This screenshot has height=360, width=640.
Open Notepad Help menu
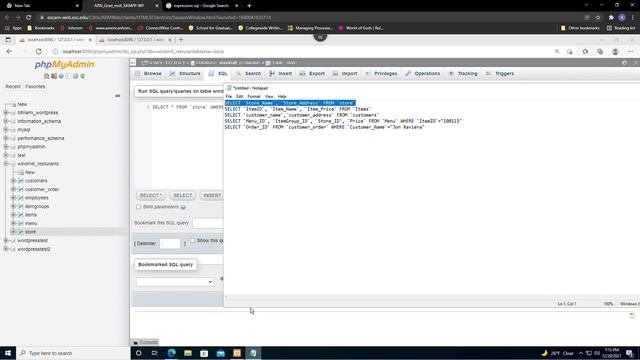click(282, 96)
